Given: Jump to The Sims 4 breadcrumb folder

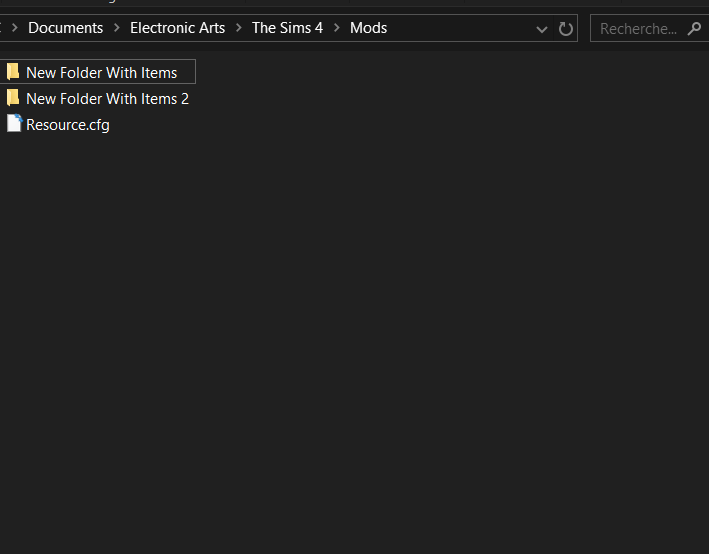Looking at the screenshot, I should point(287,28).
